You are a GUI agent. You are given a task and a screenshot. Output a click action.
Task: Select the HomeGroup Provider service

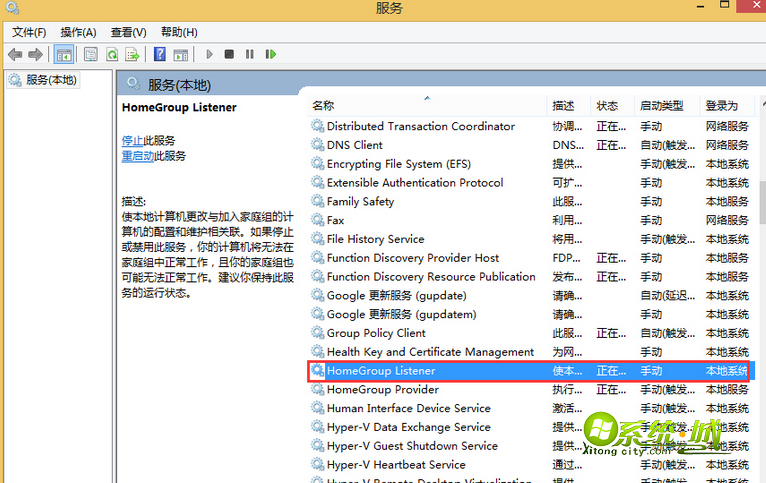pyautogui.click(x=531, y=389)
